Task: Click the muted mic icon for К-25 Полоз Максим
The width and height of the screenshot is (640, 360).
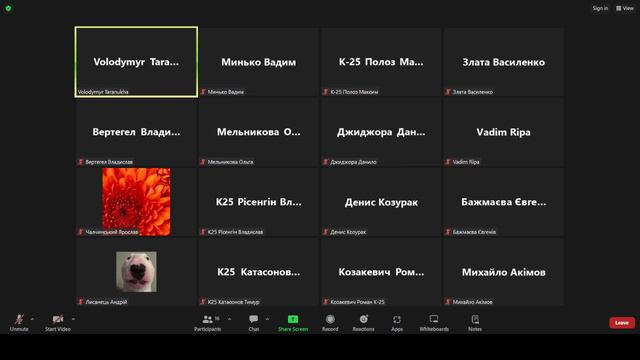Action: (325, 92)
